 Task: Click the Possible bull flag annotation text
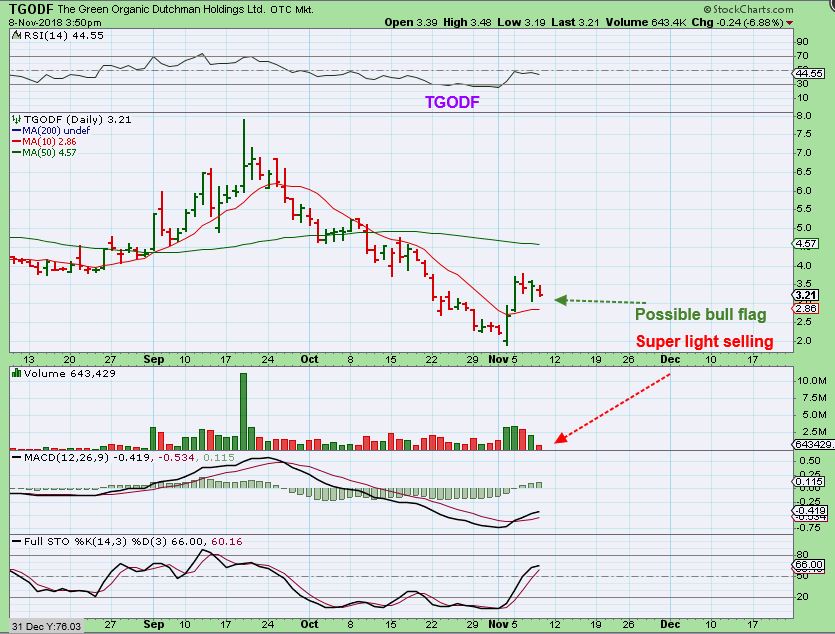pos(700,315)
